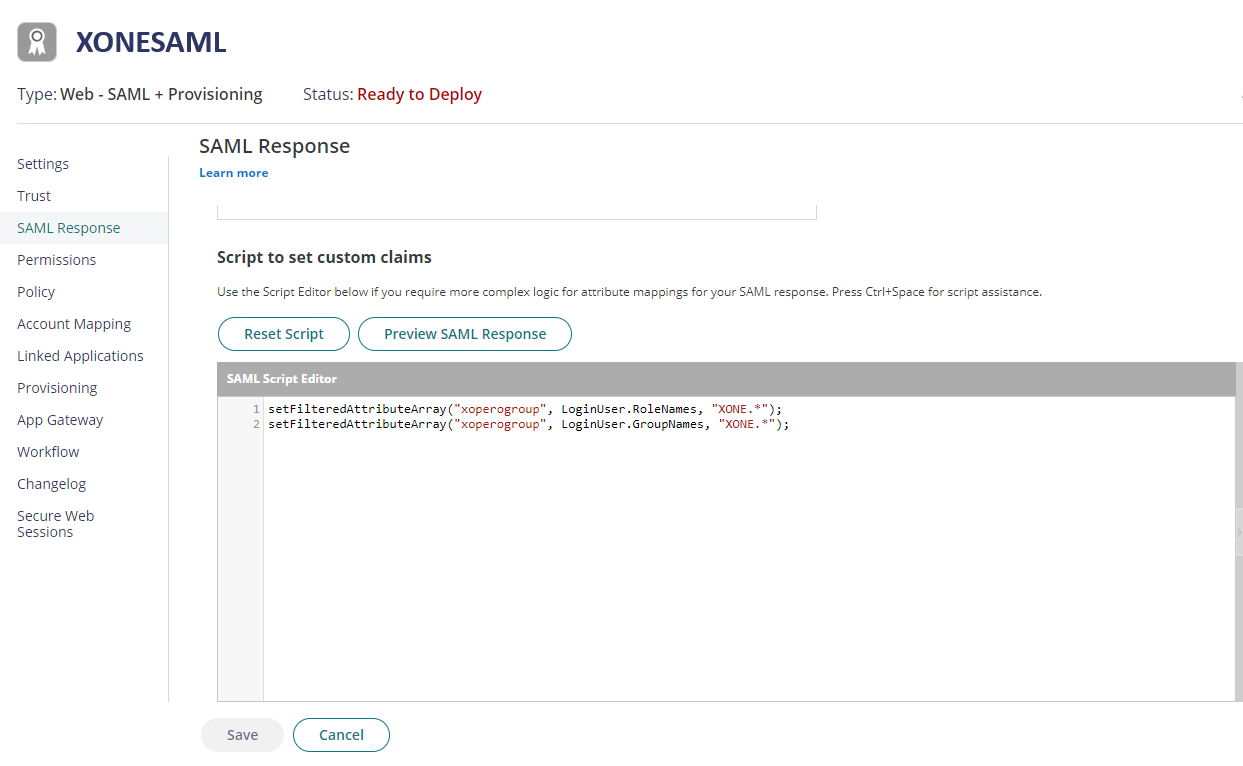Open the Settings section

pos(43,164)
